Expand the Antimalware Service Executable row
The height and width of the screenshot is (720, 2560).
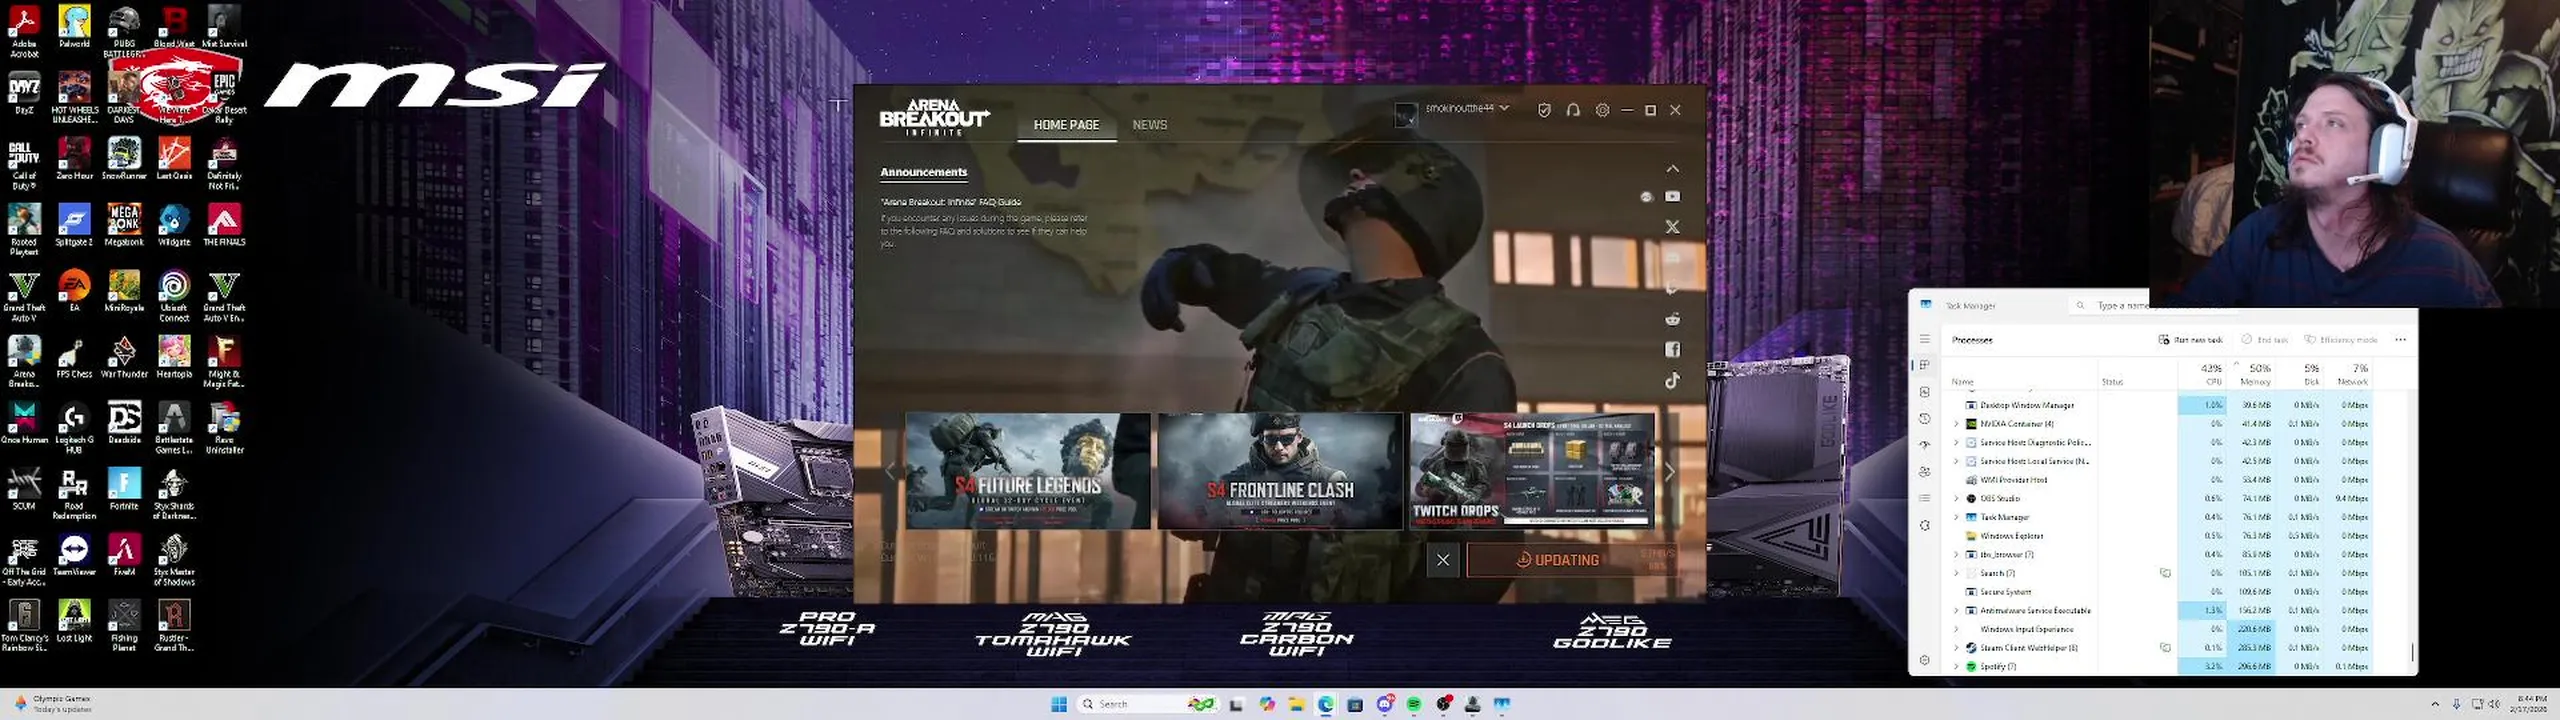tap(1956, 610)
